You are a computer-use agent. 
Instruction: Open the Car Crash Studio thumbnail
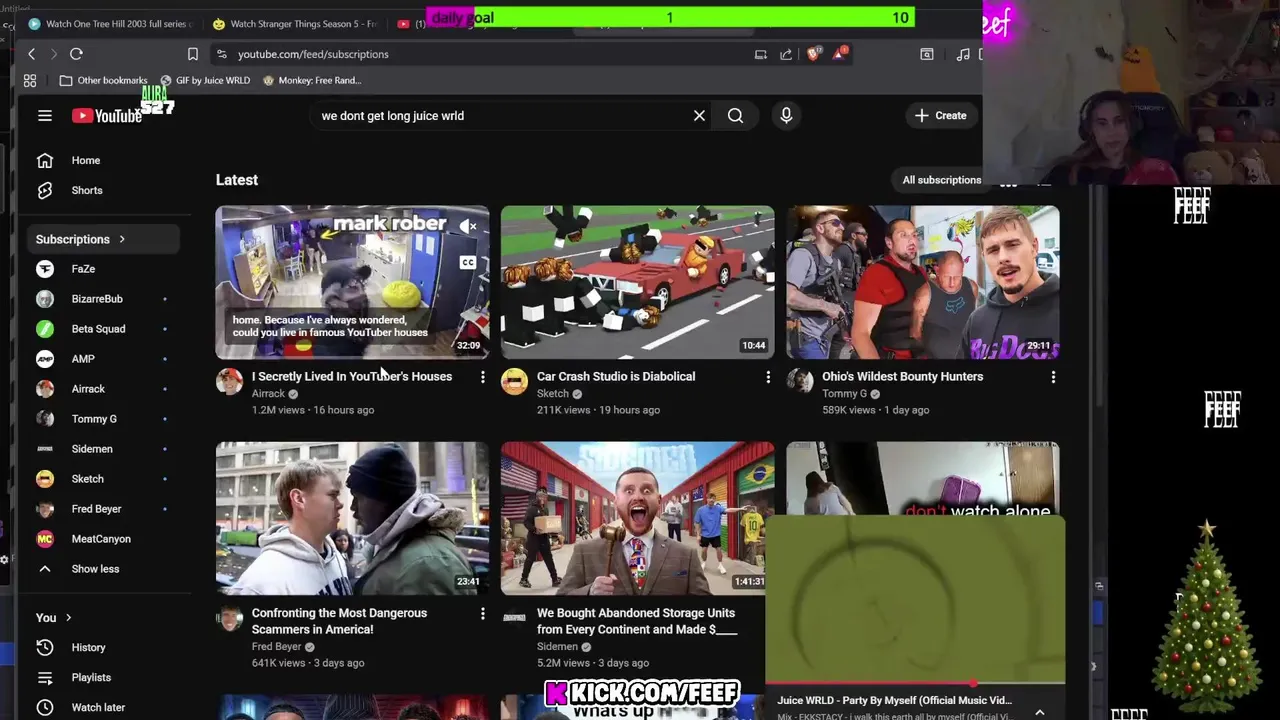pyautogui.click(x=637, y=282)
